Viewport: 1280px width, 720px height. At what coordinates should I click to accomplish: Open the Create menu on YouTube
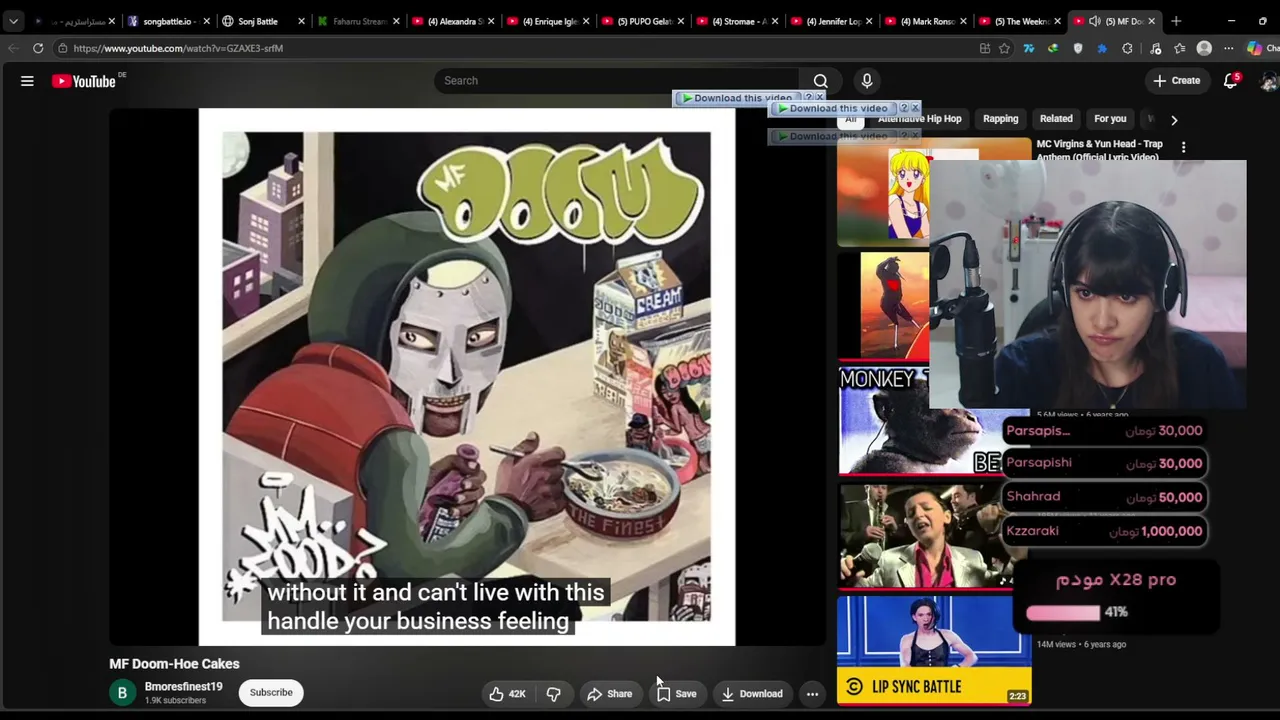(1176, 81)
